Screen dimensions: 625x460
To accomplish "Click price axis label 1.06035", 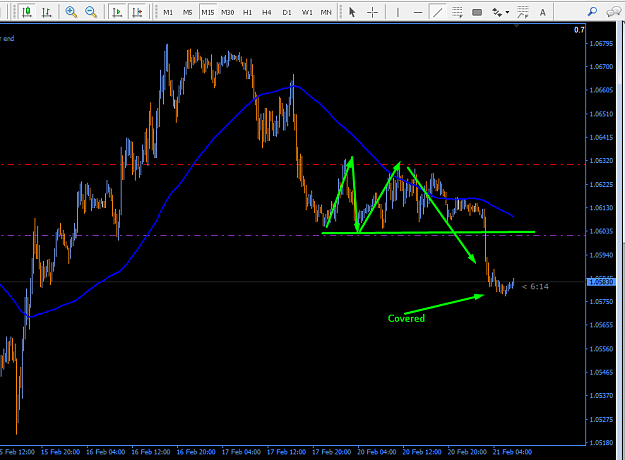I will (601, 231).
